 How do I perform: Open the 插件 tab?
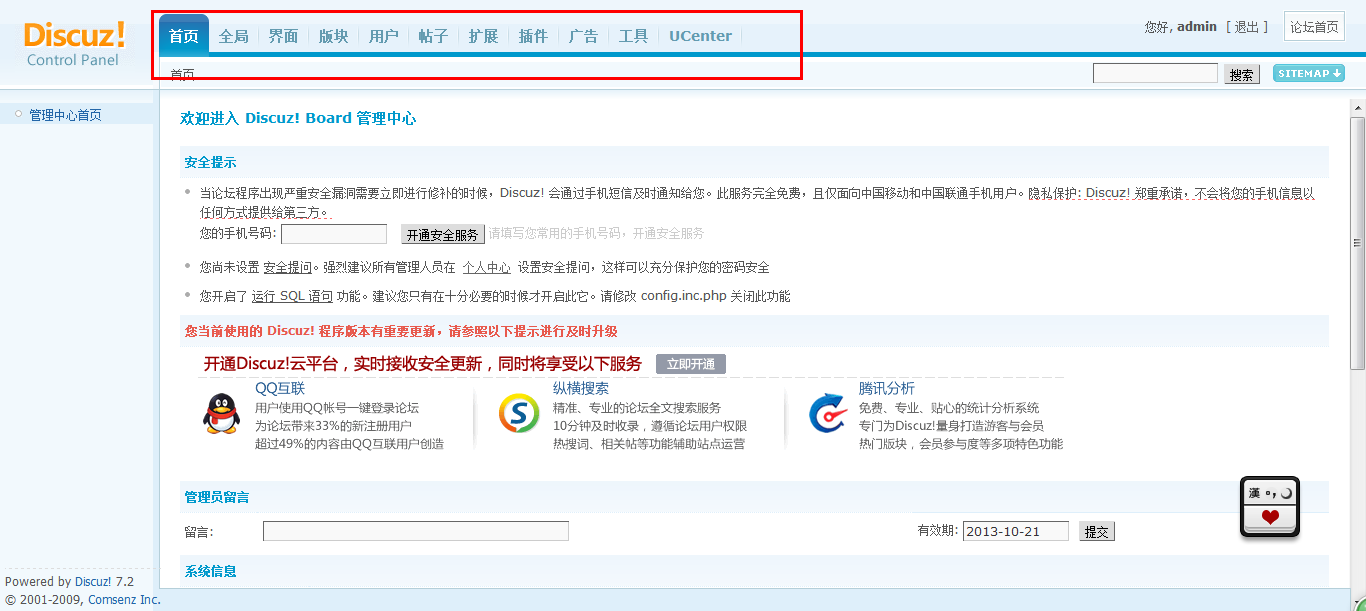(534, 36)
